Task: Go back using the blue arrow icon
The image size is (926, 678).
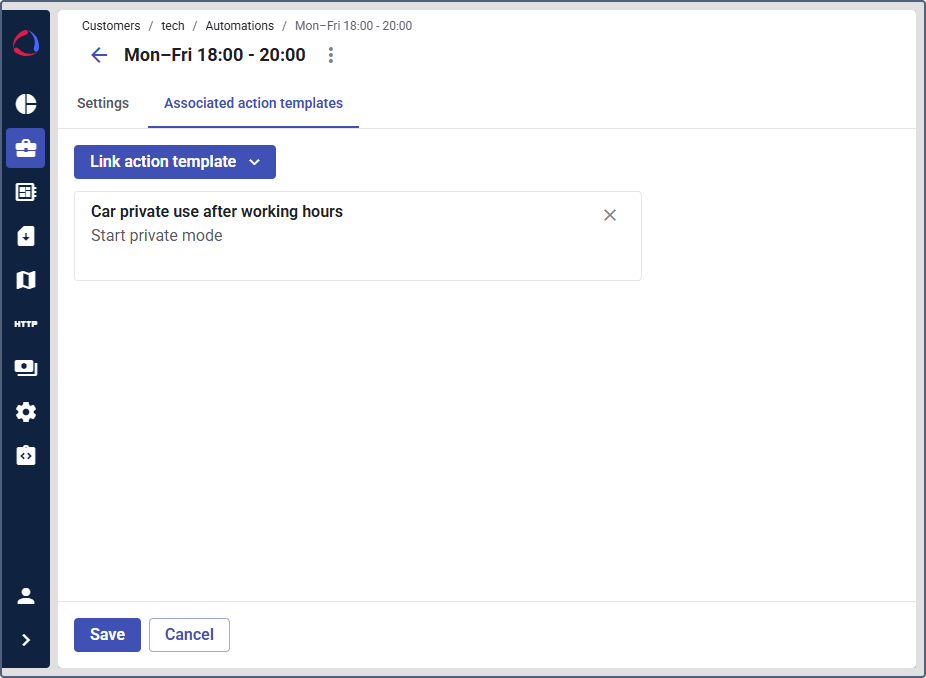Action: (x=98, y=55)
